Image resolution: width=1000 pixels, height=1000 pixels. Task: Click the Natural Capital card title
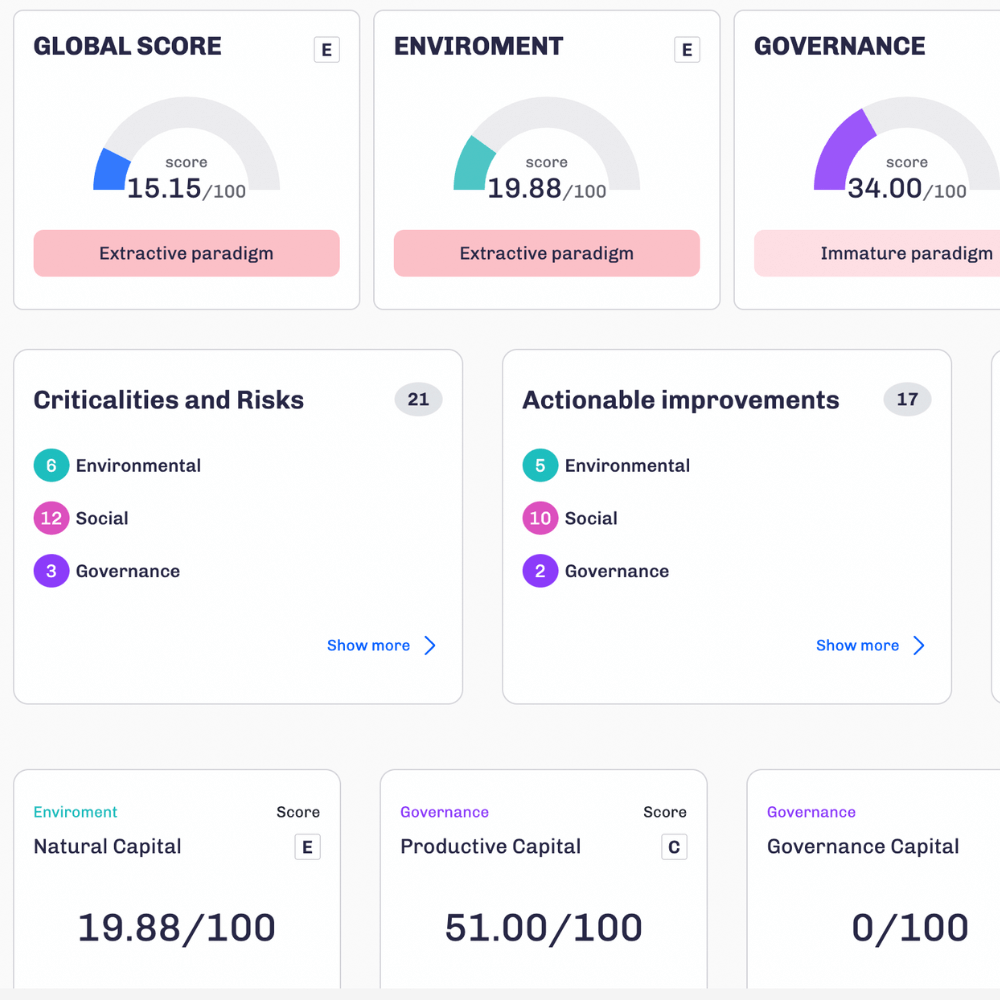tap(107, 846)
